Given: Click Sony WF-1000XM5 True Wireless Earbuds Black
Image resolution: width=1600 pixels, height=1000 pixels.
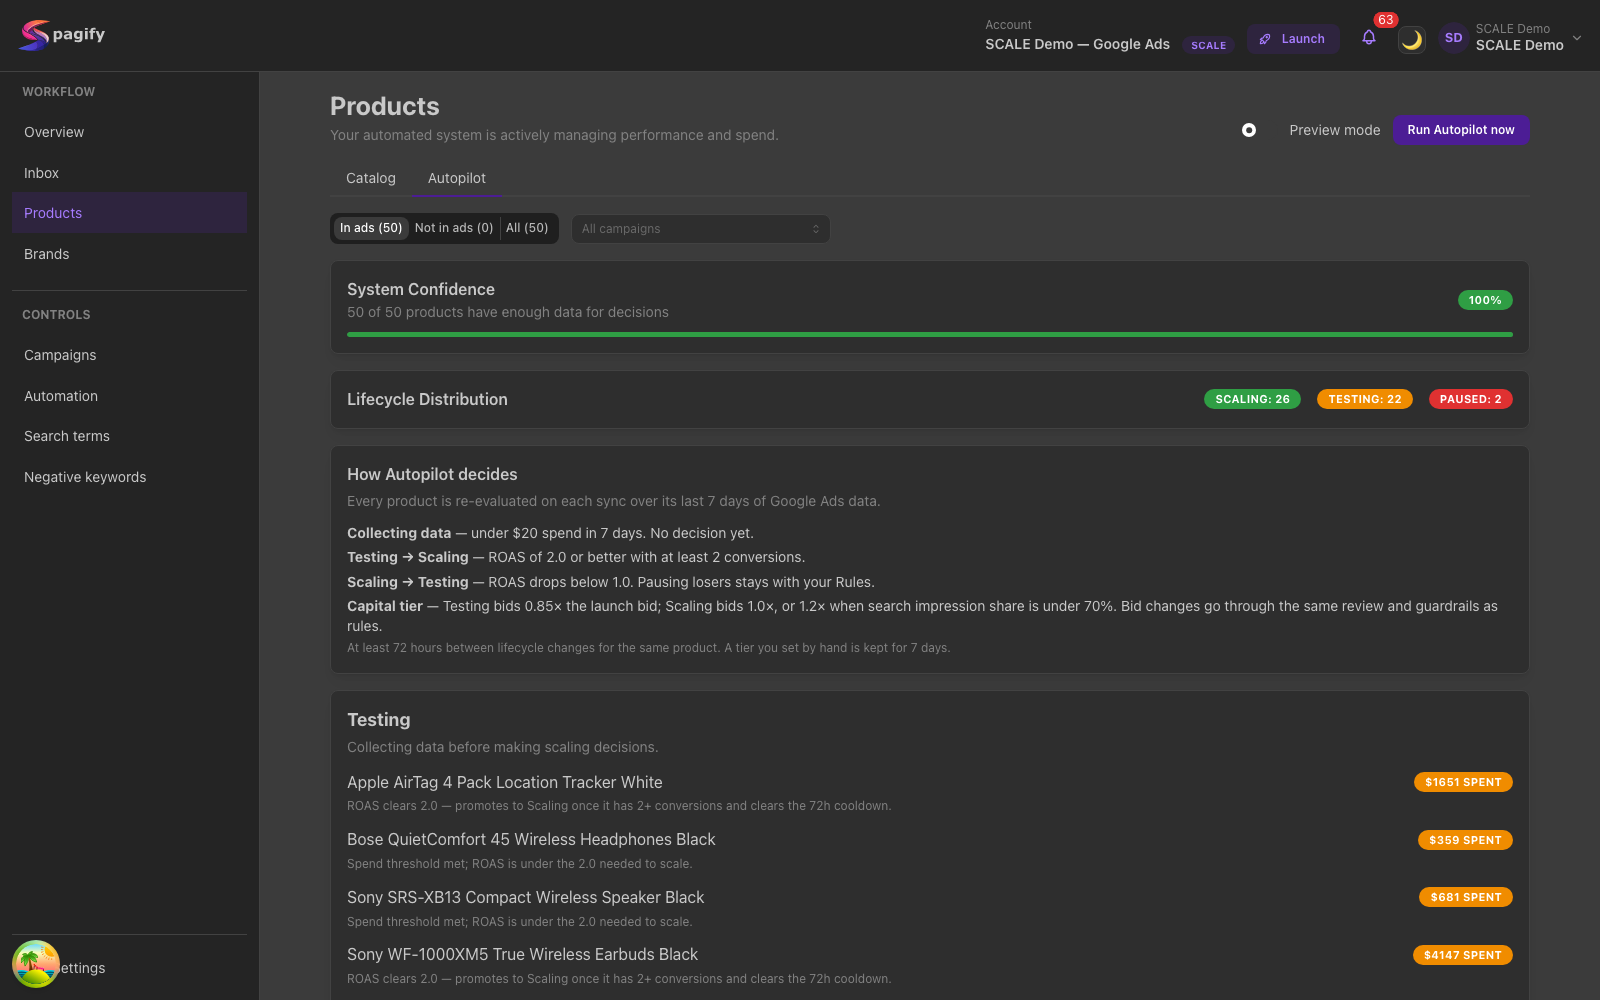Looking at the screenshot, I should point(522,955).
